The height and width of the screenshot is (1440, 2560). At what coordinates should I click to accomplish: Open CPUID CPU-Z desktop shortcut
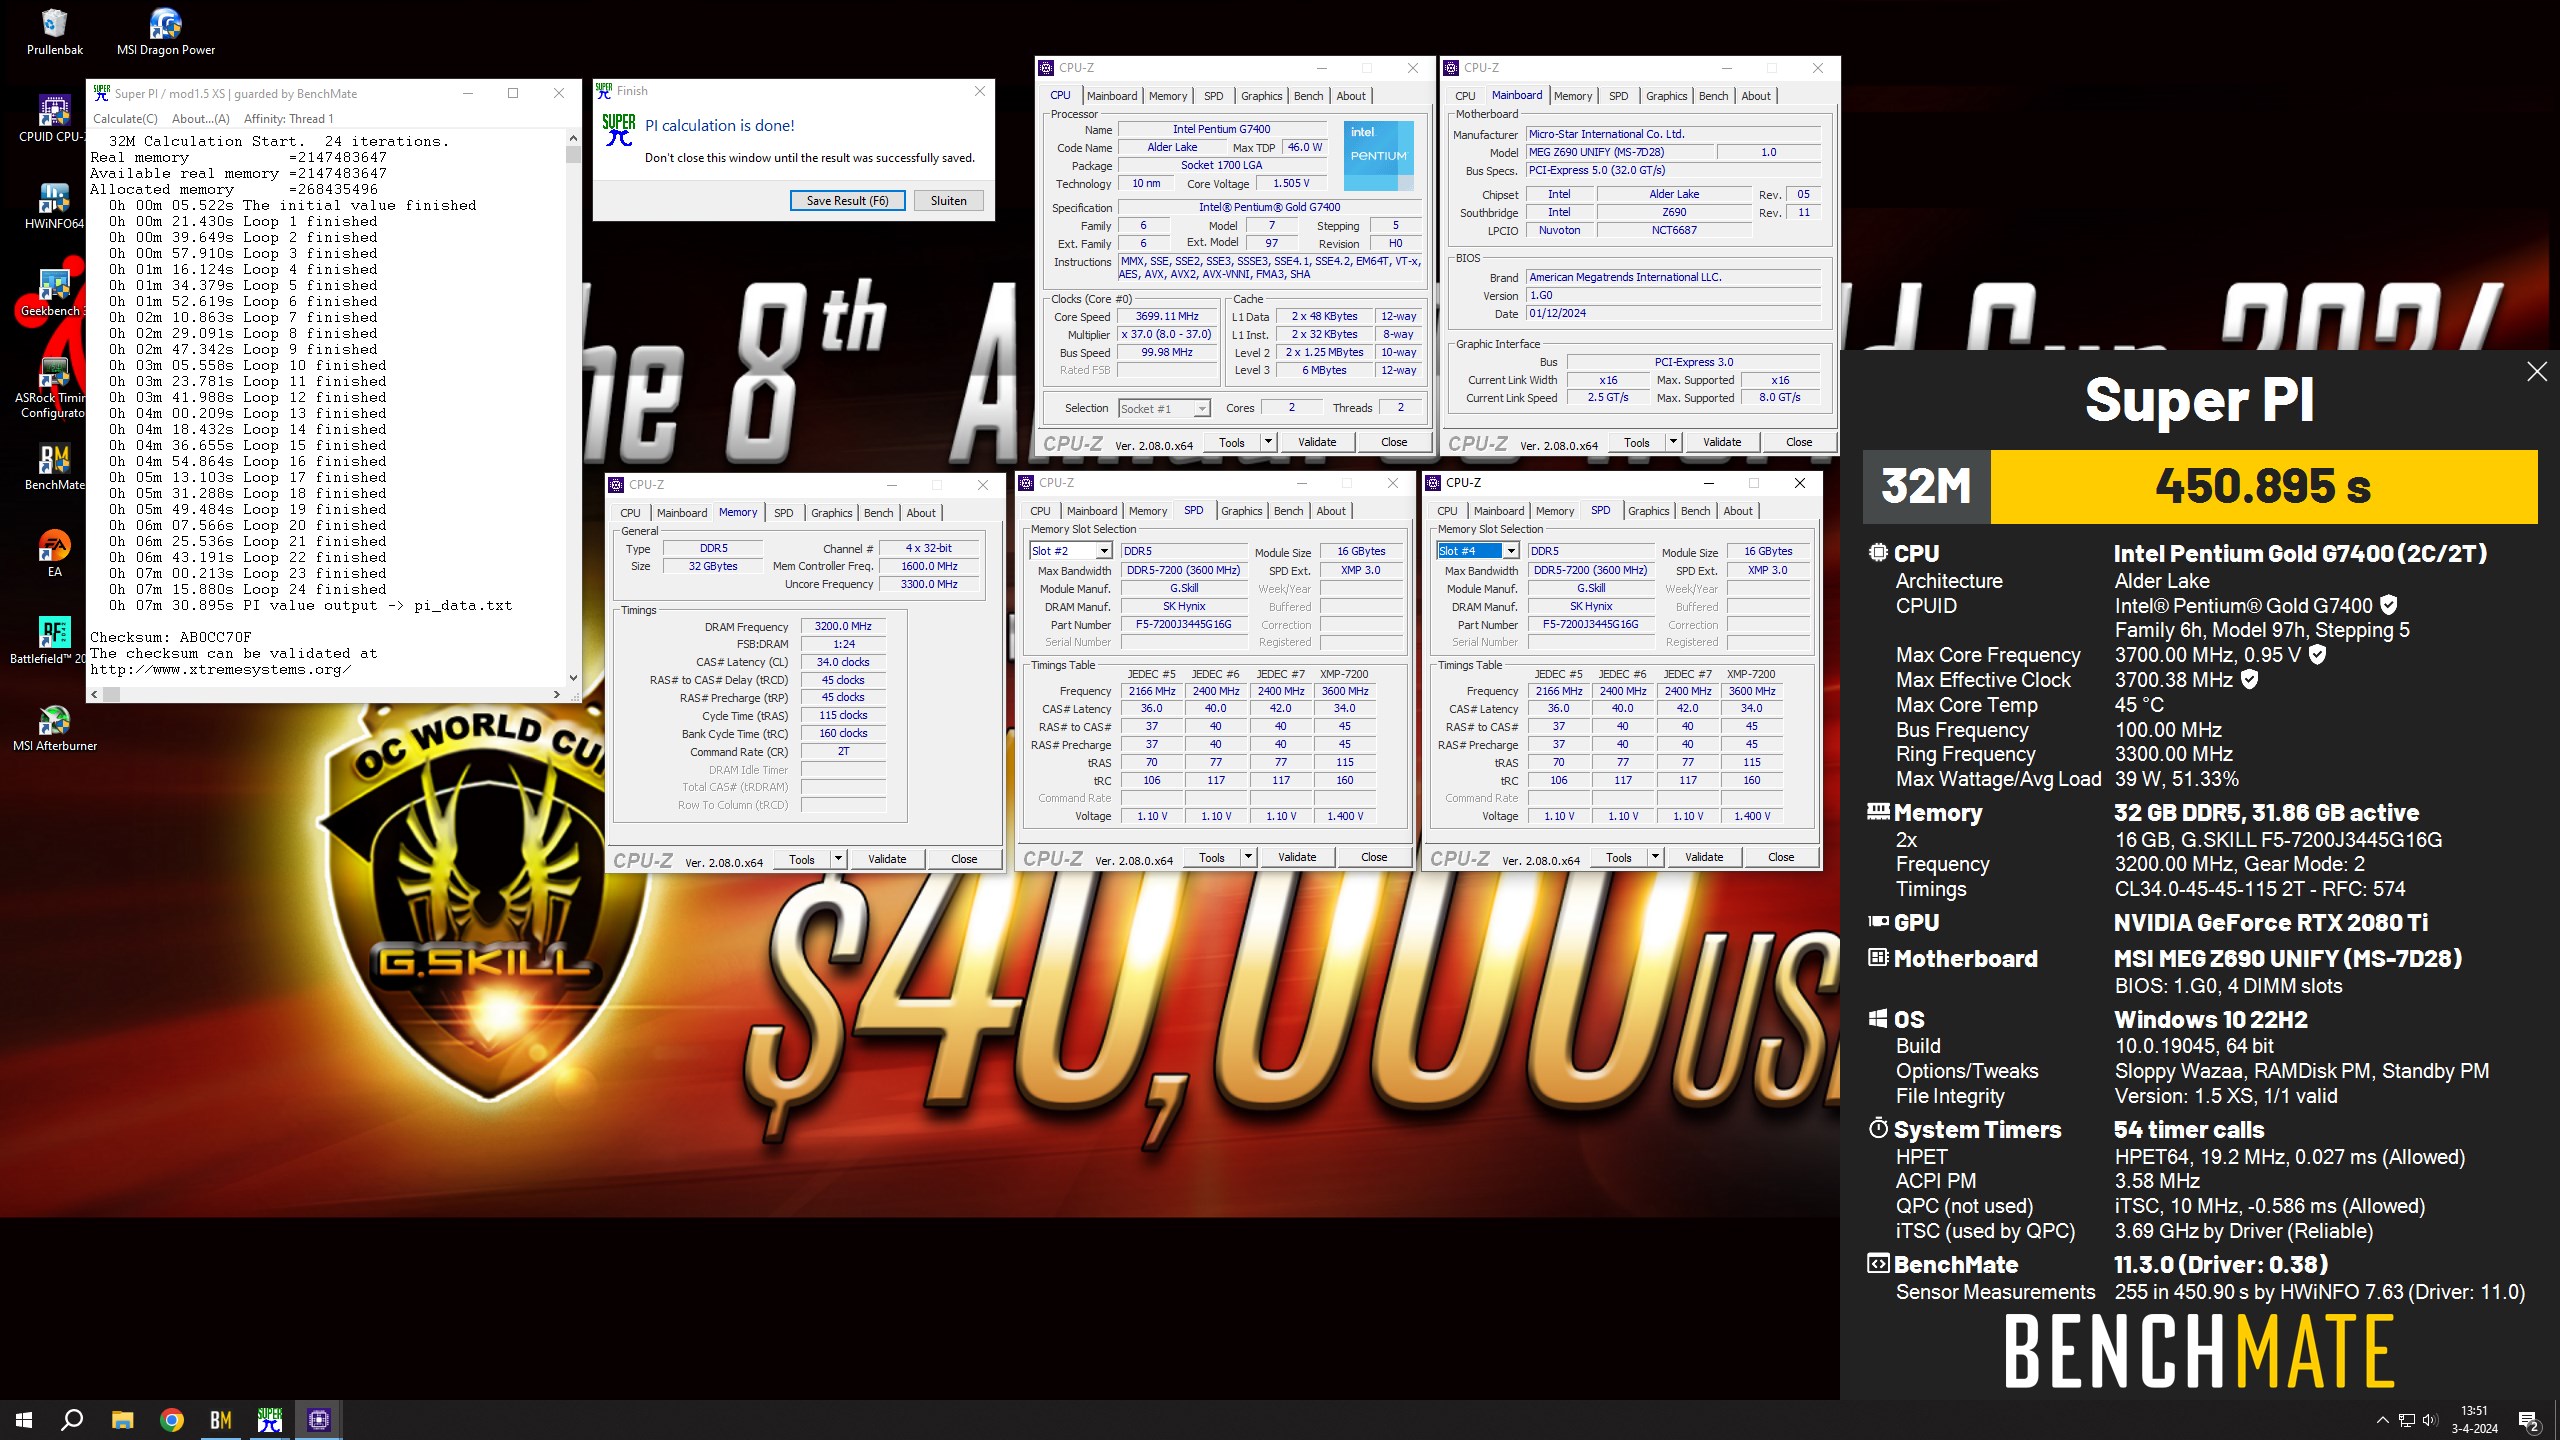pyautogui.click(x=54, y=118)
